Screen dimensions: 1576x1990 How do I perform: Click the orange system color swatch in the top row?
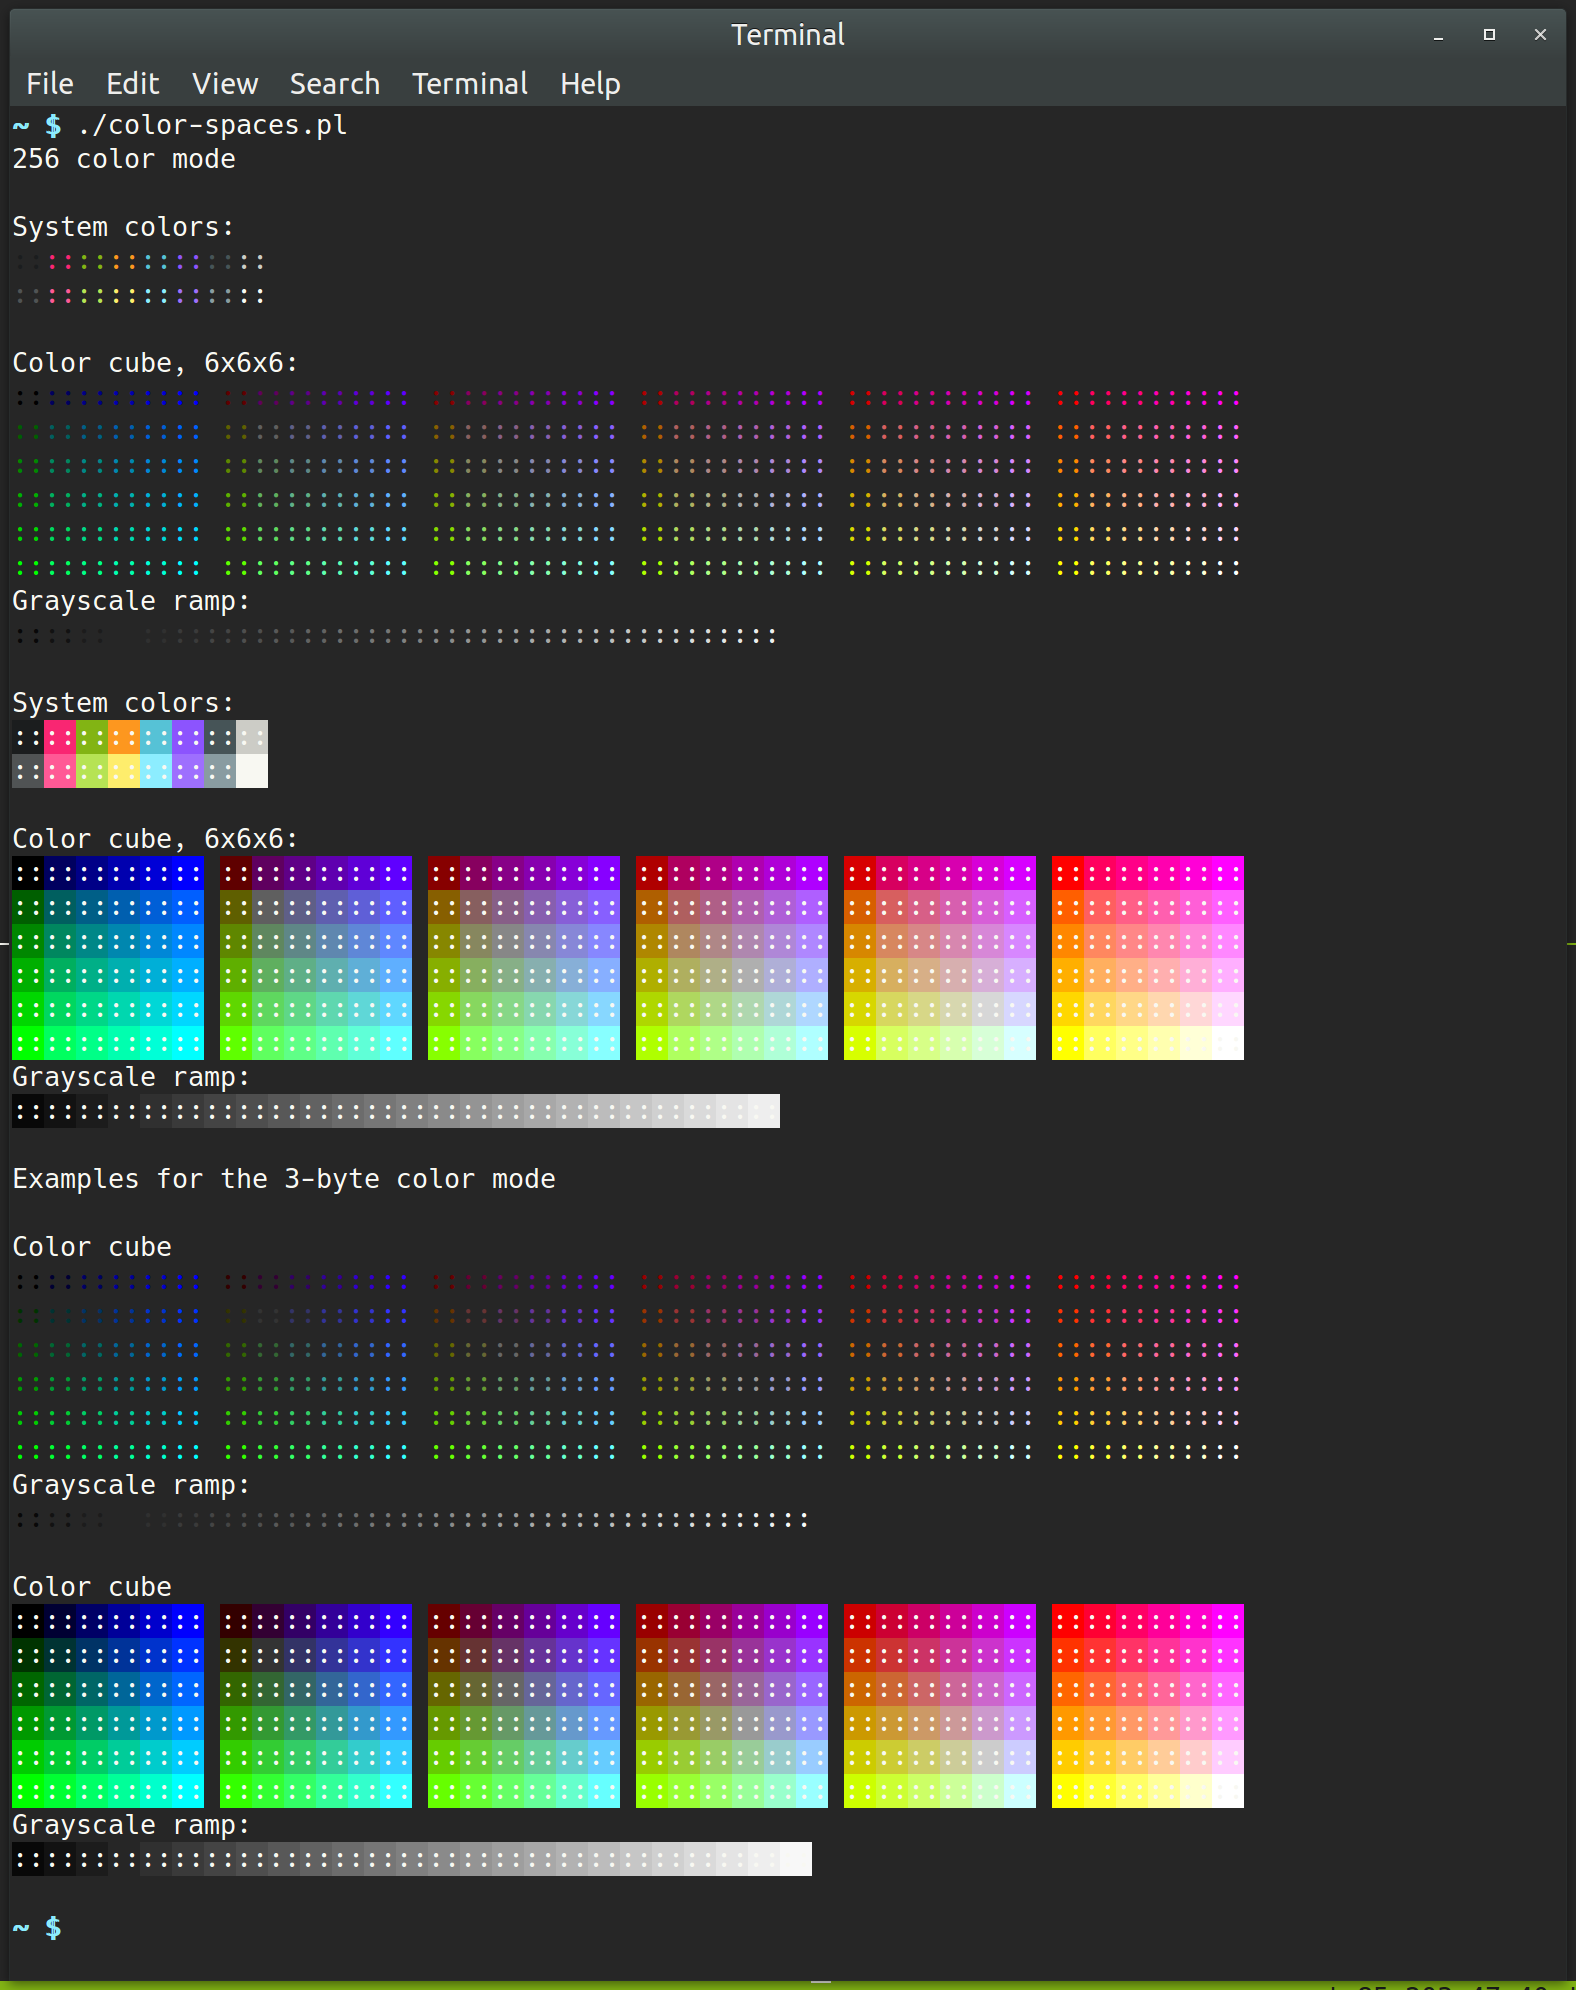click(x=124, y=737)
